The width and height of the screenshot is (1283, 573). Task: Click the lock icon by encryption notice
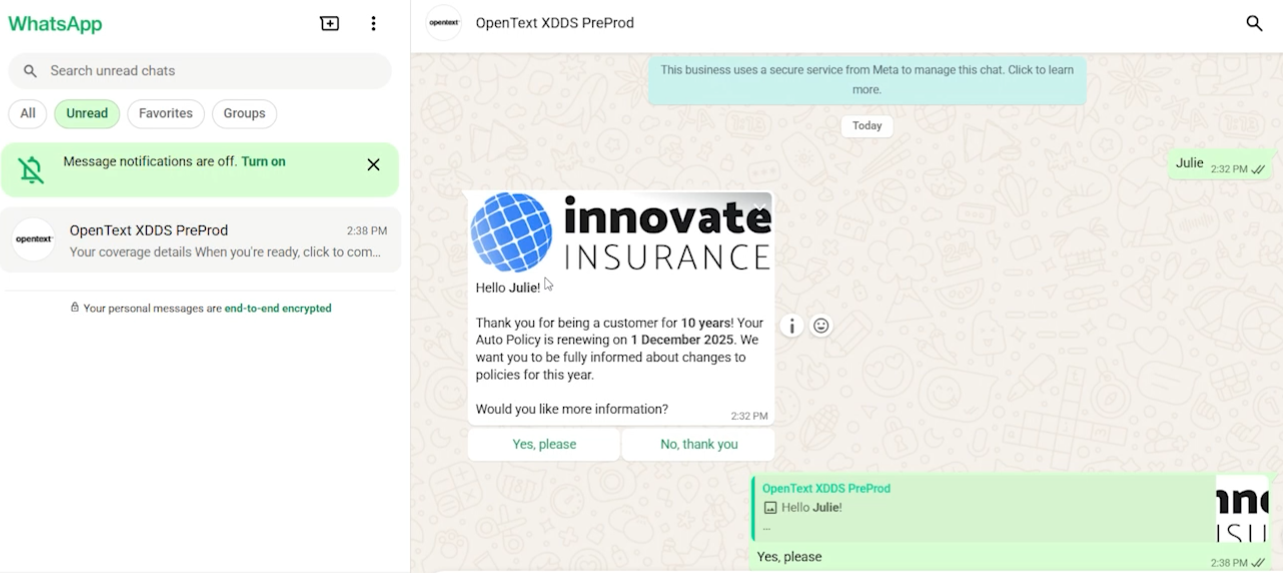[x=74, y=308]
